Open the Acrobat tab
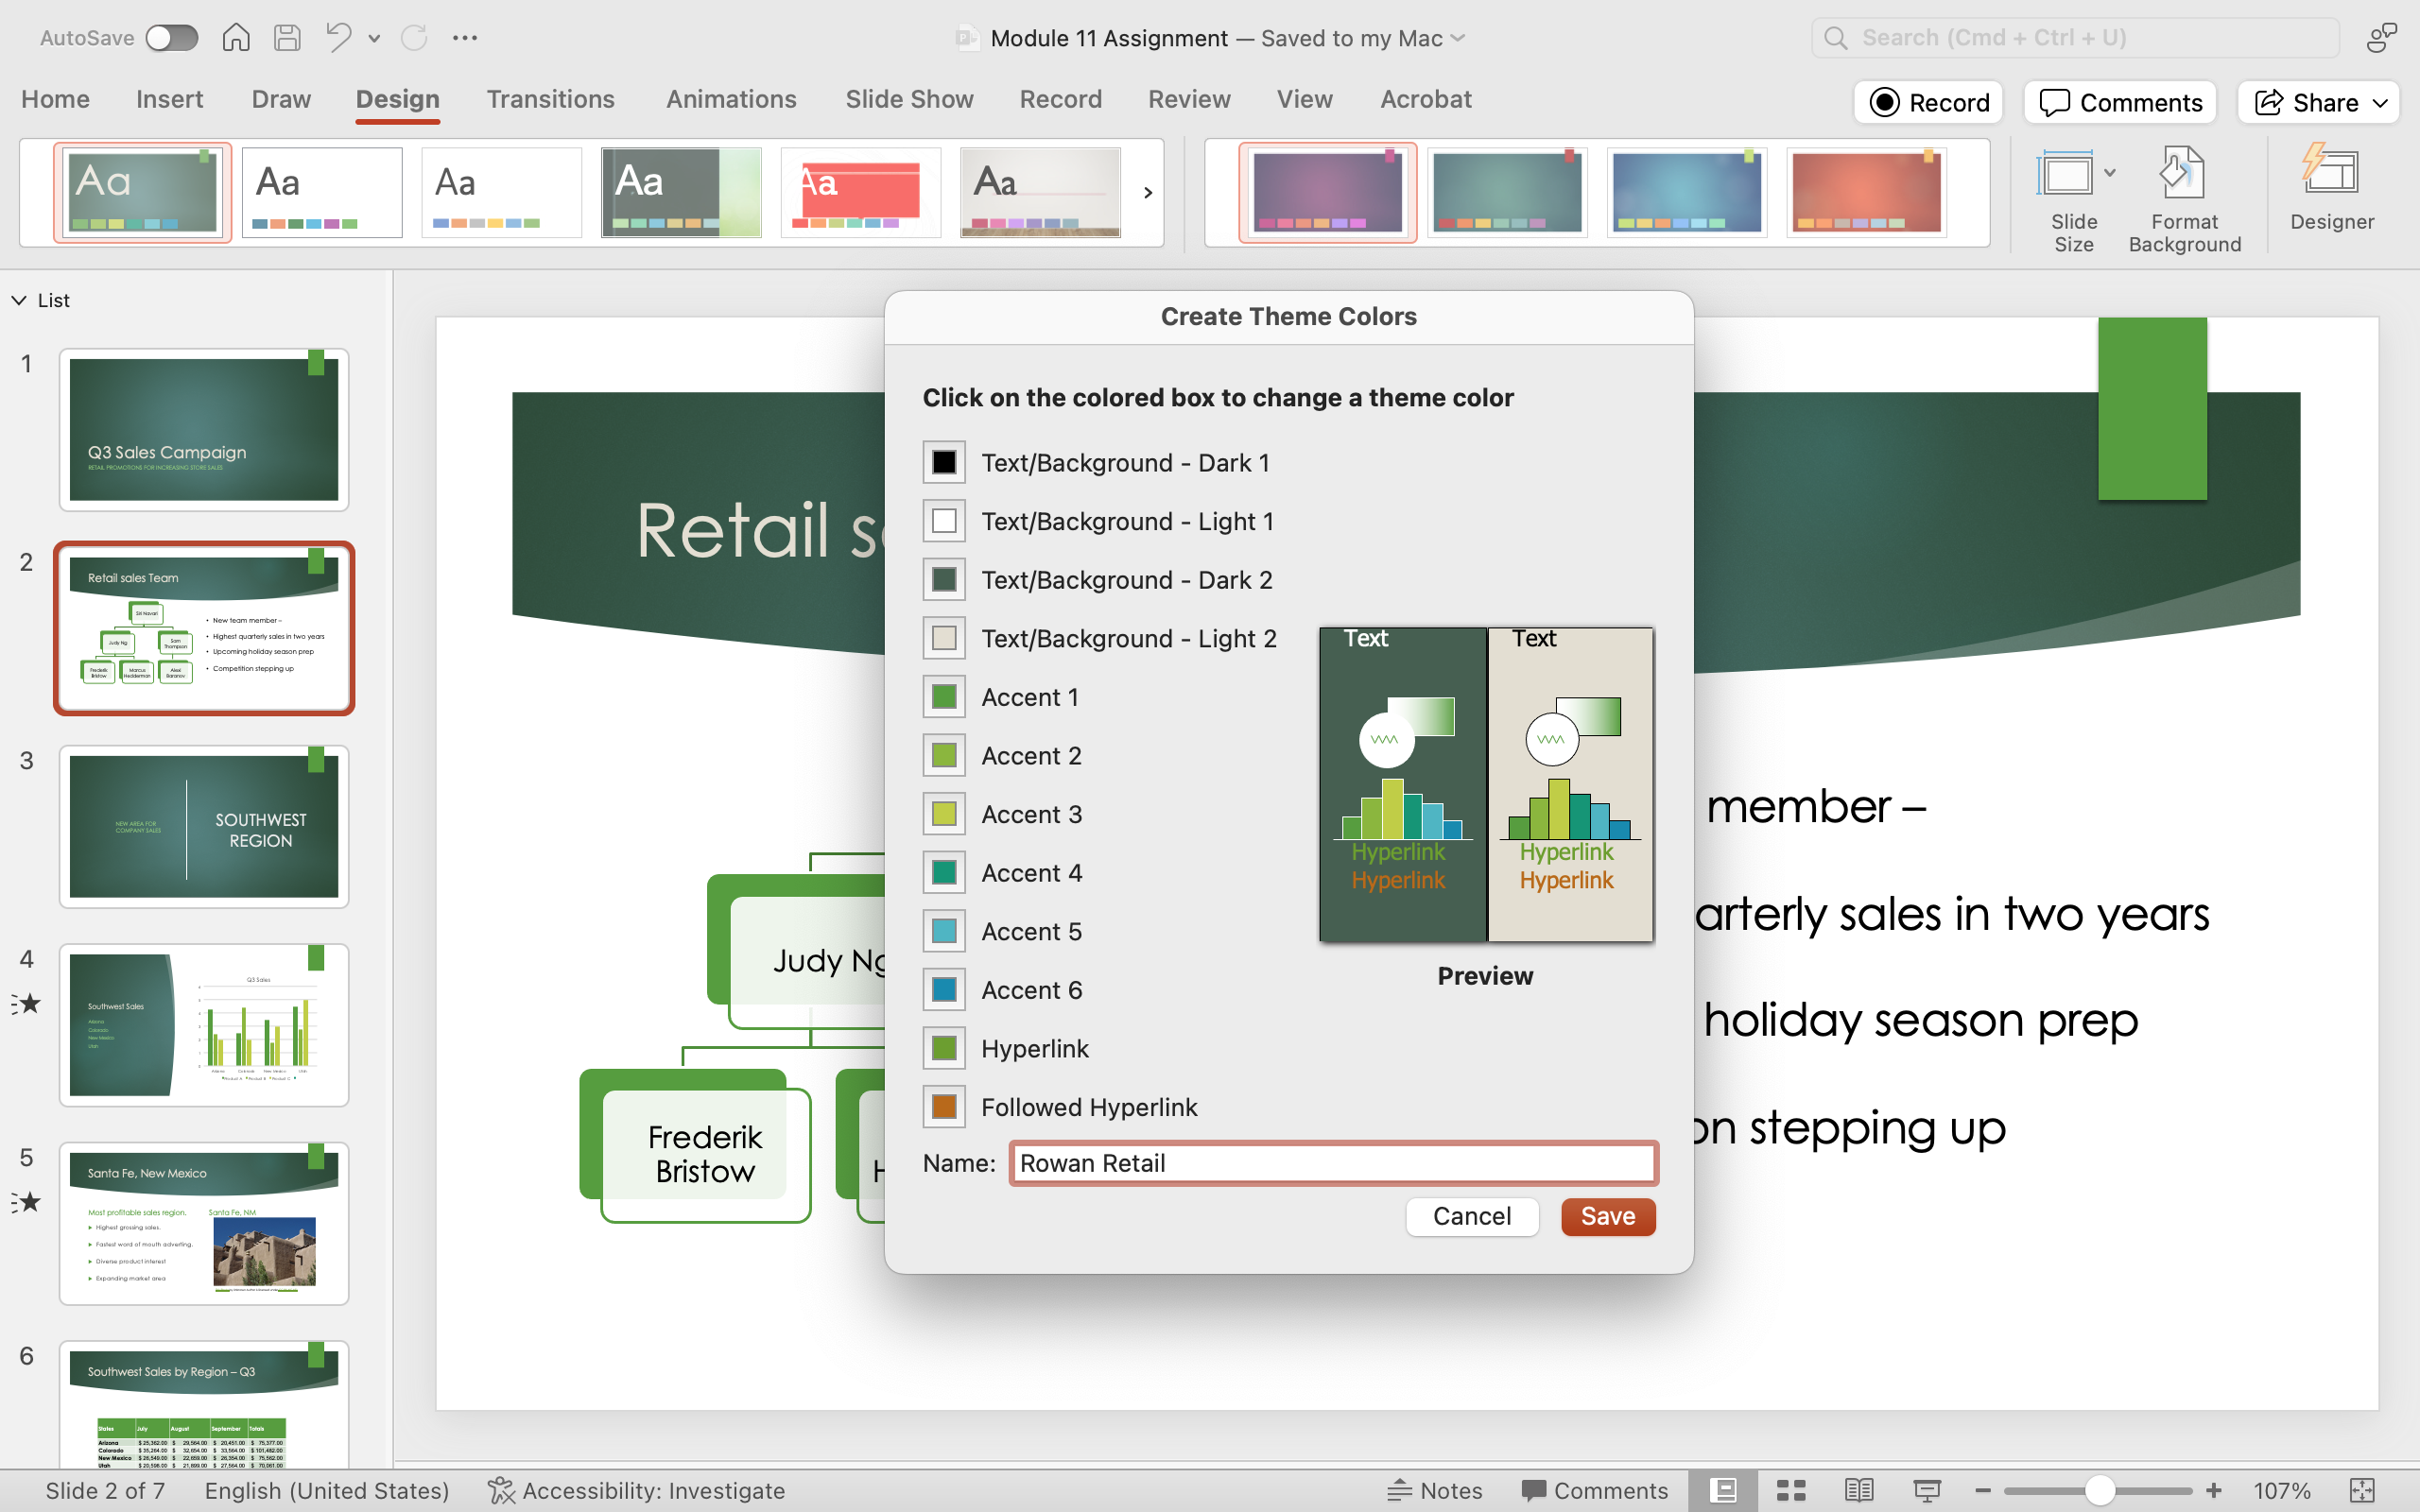Viewport: 2420px width, 1512px height. pyautogui.click(x=1426, y=99)
